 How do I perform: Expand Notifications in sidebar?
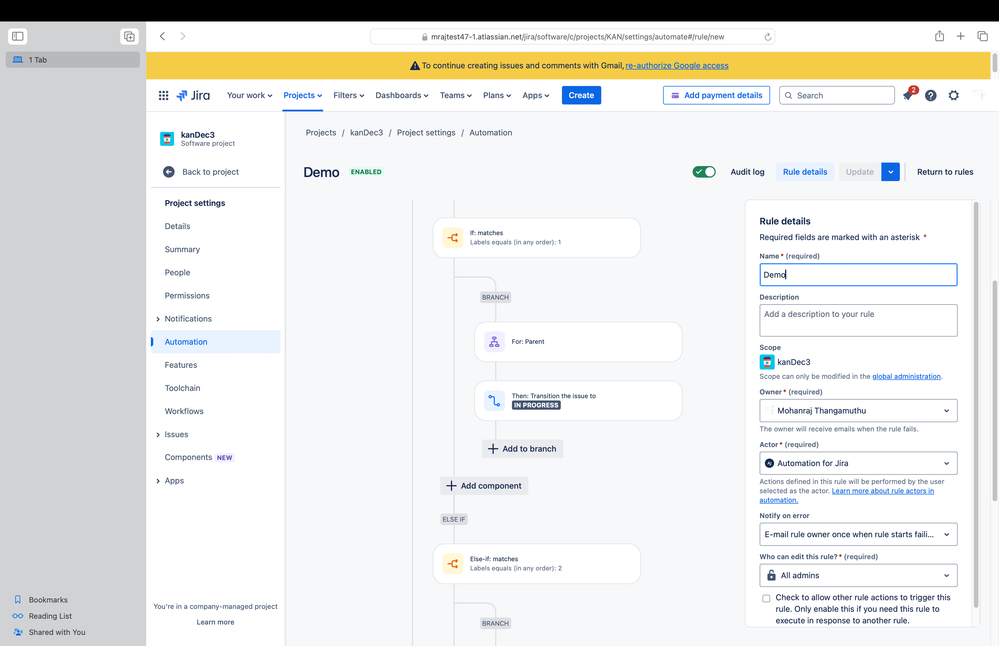158,319
